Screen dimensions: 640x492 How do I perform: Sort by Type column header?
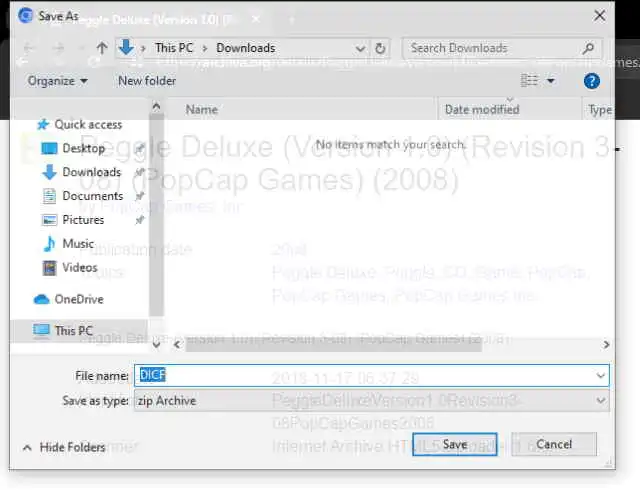[599, 109]
